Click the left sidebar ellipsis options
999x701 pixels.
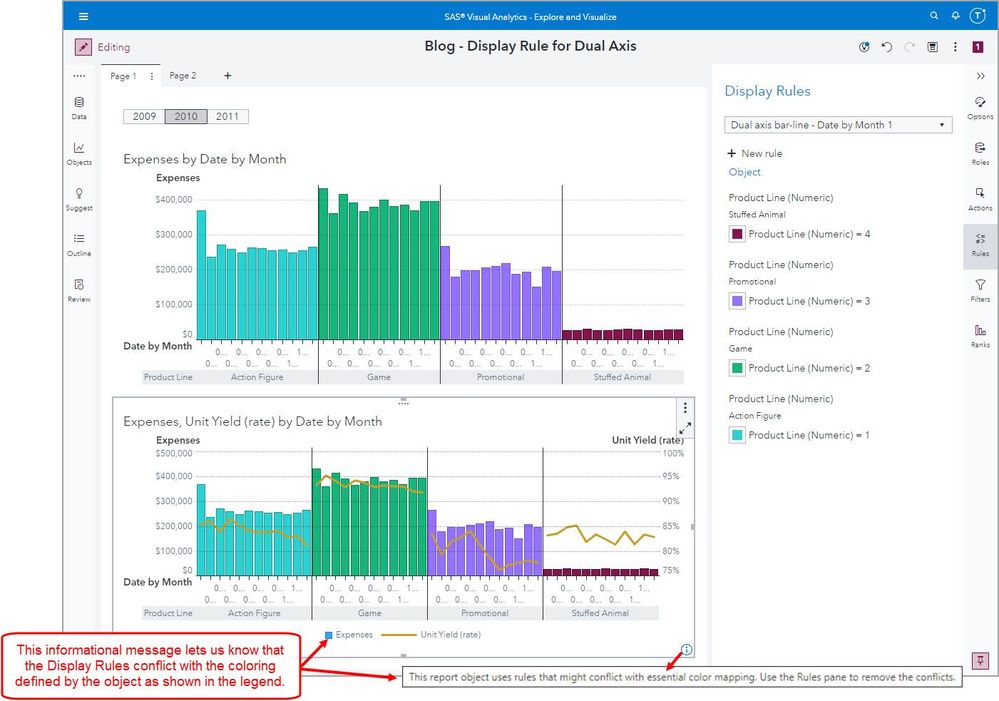(x=79, y=76)
